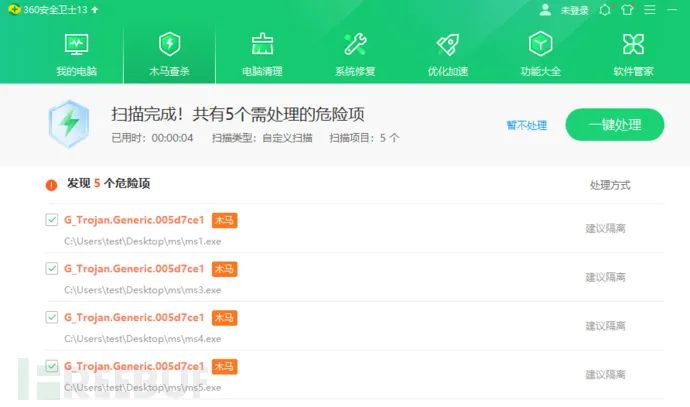Click the red danger alert icon
Screen dimensions: 690x407
coord(51,185)
